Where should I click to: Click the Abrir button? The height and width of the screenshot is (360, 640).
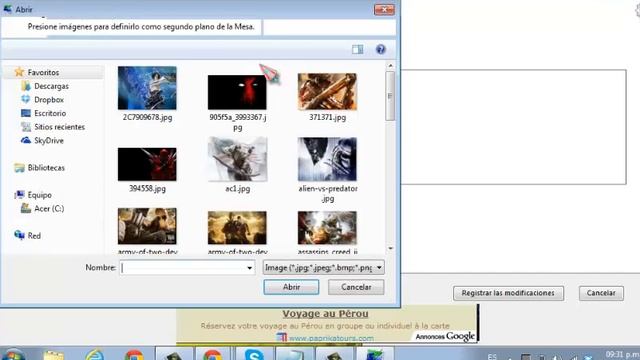[291, 287]
